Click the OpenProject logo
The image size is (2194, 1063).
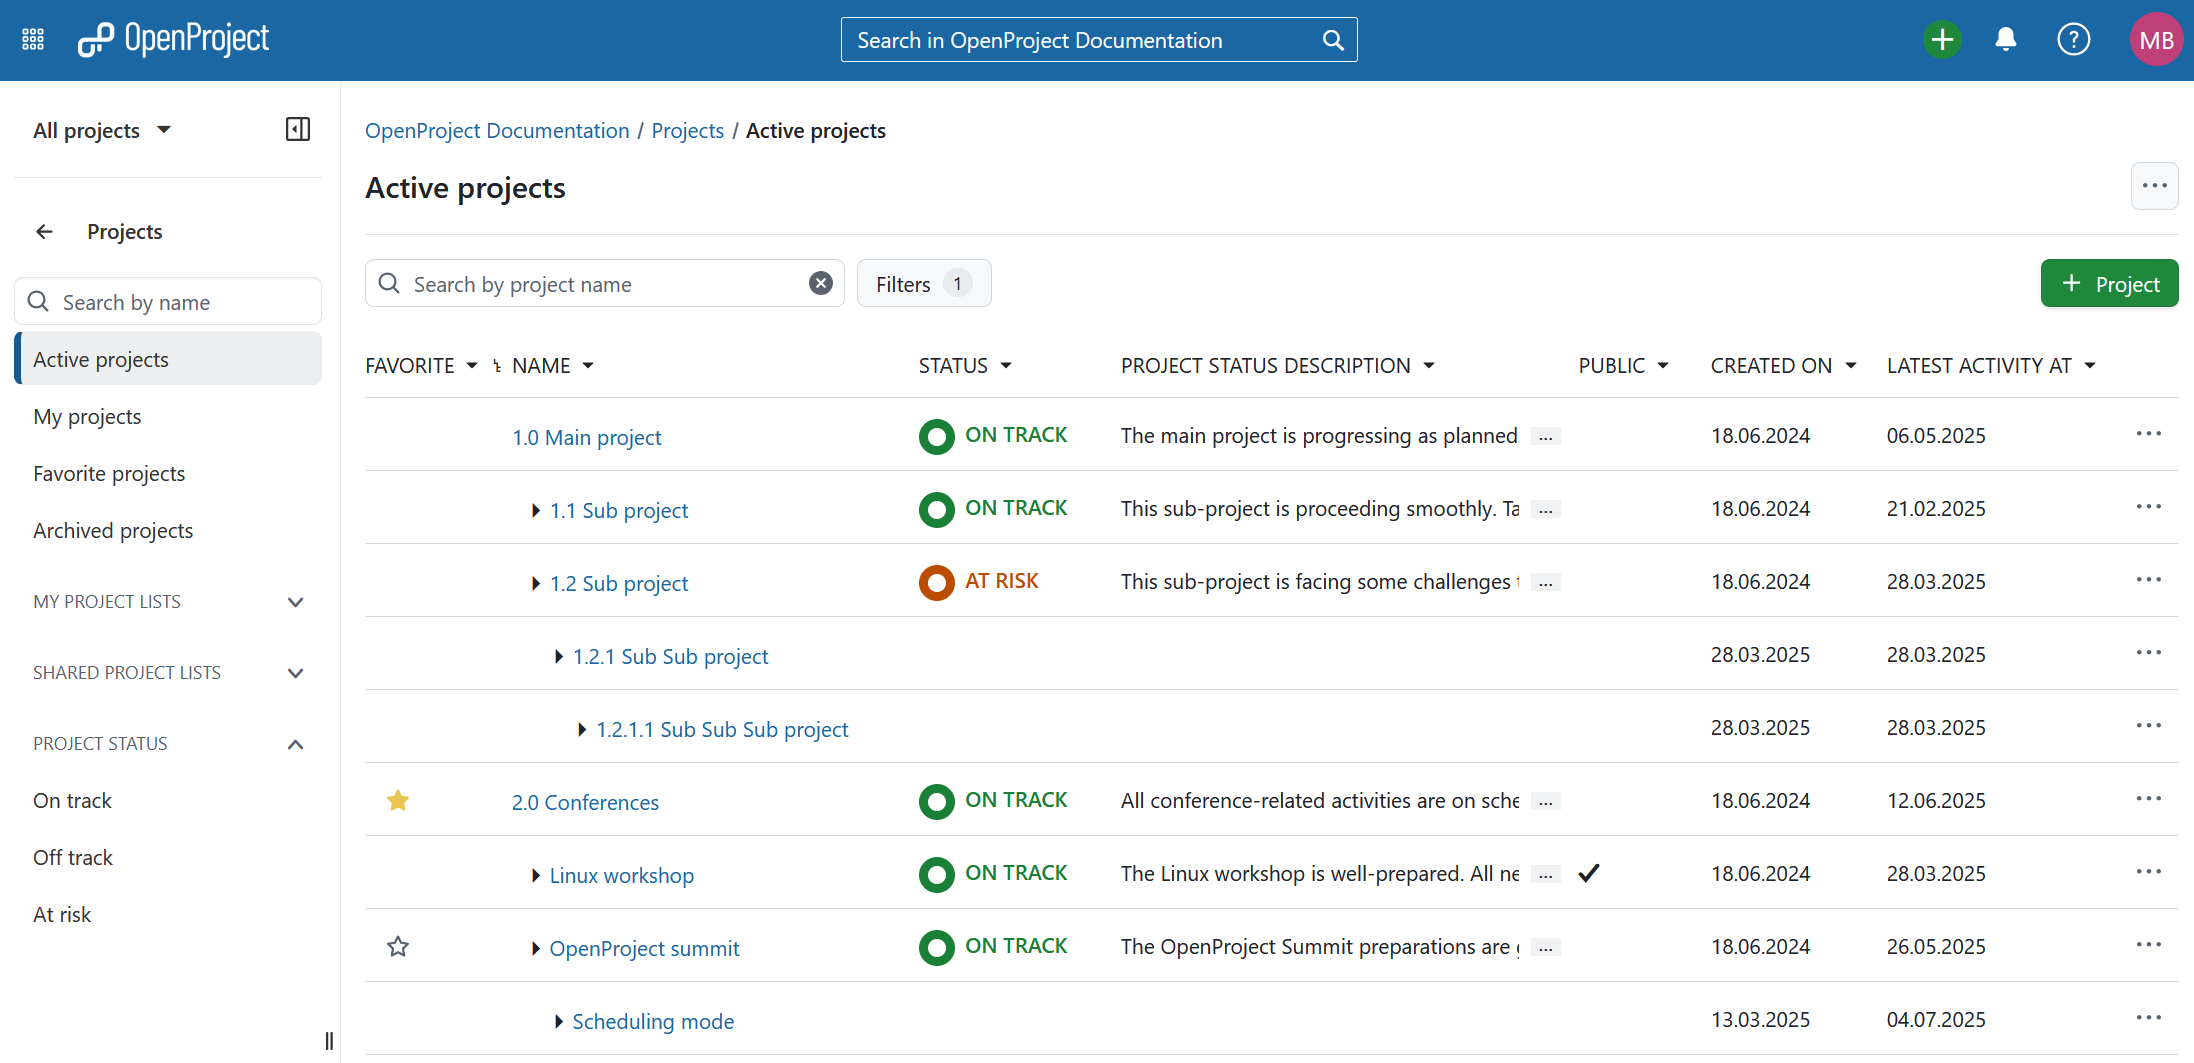pyautogui.click(x=173, y=39)
